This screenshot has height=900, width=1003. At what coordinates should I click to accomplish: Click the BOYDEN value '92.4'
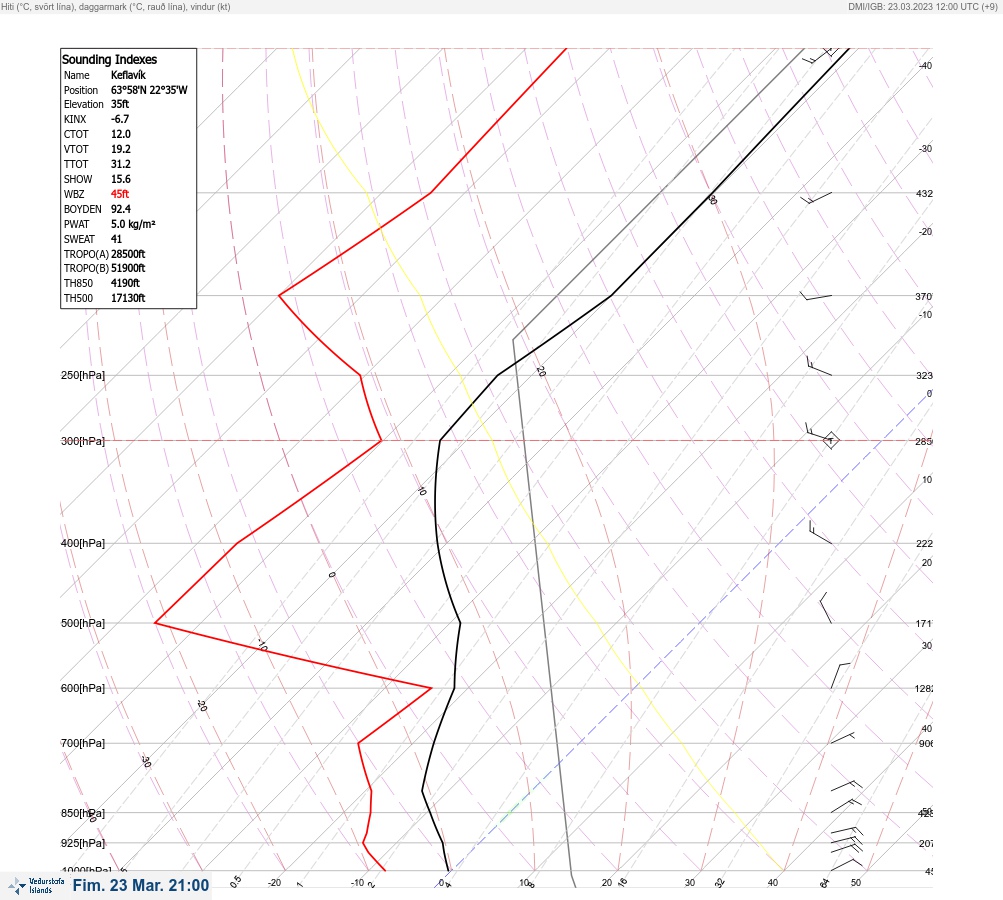(x=120, y=209)
